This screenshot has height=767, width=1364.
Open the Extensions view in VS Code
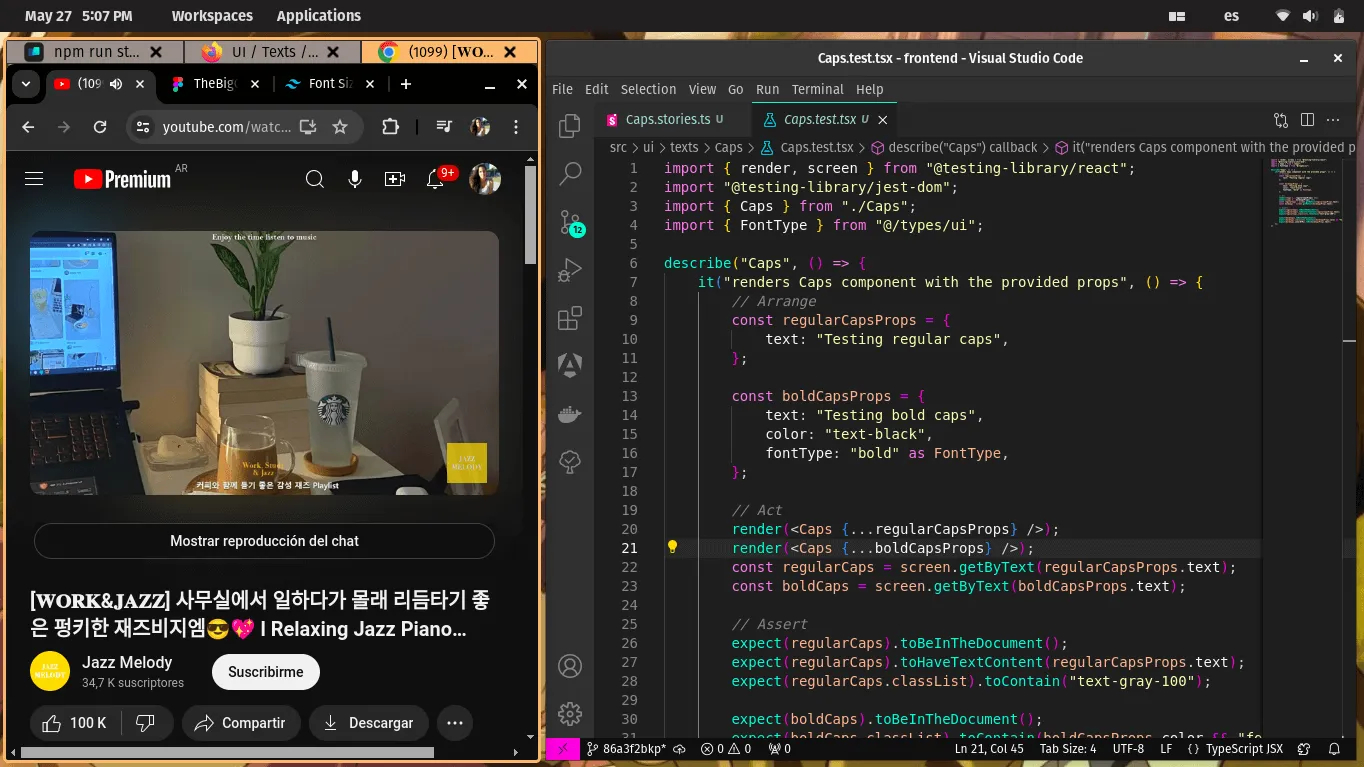pyautogui.click(x=570, y=318)
